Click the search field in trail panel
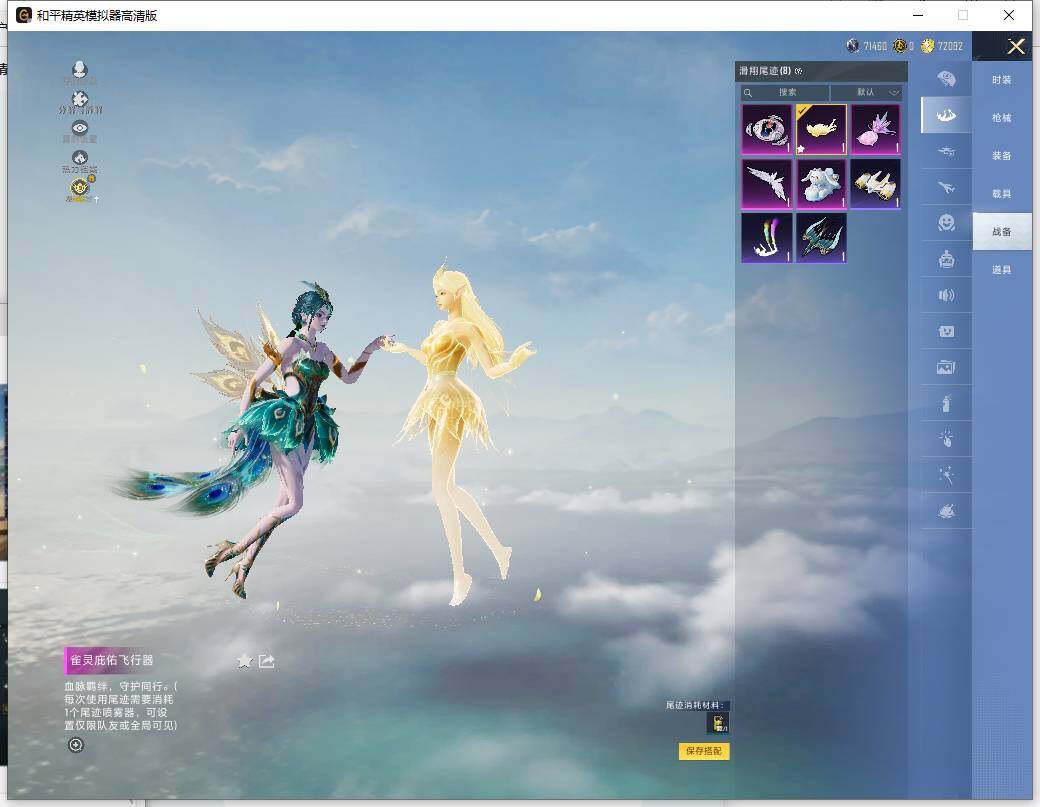1040x807 pixels. click(785, 92)
